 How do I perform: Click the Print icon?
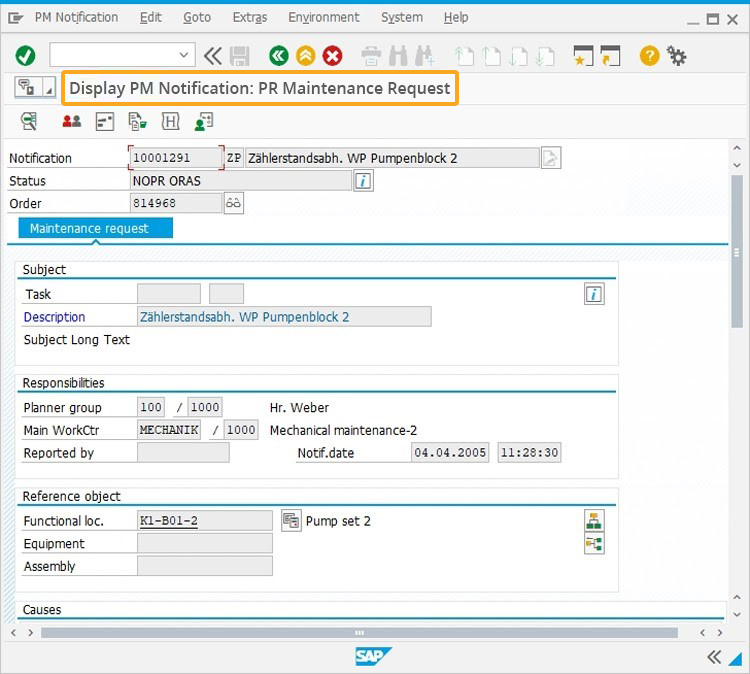[x=371, y=56]
